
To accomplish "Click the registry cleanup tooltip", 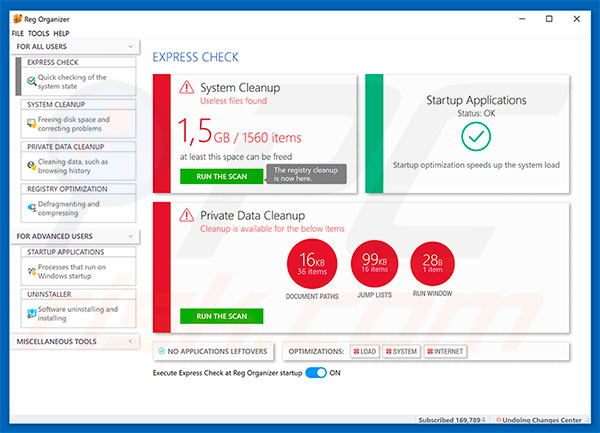I will point(306,174).
